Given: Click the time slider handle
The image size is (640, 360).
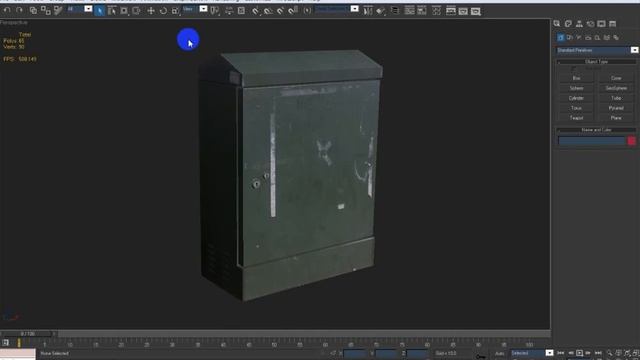Looking at the screenshot, I should coord(28,334).
